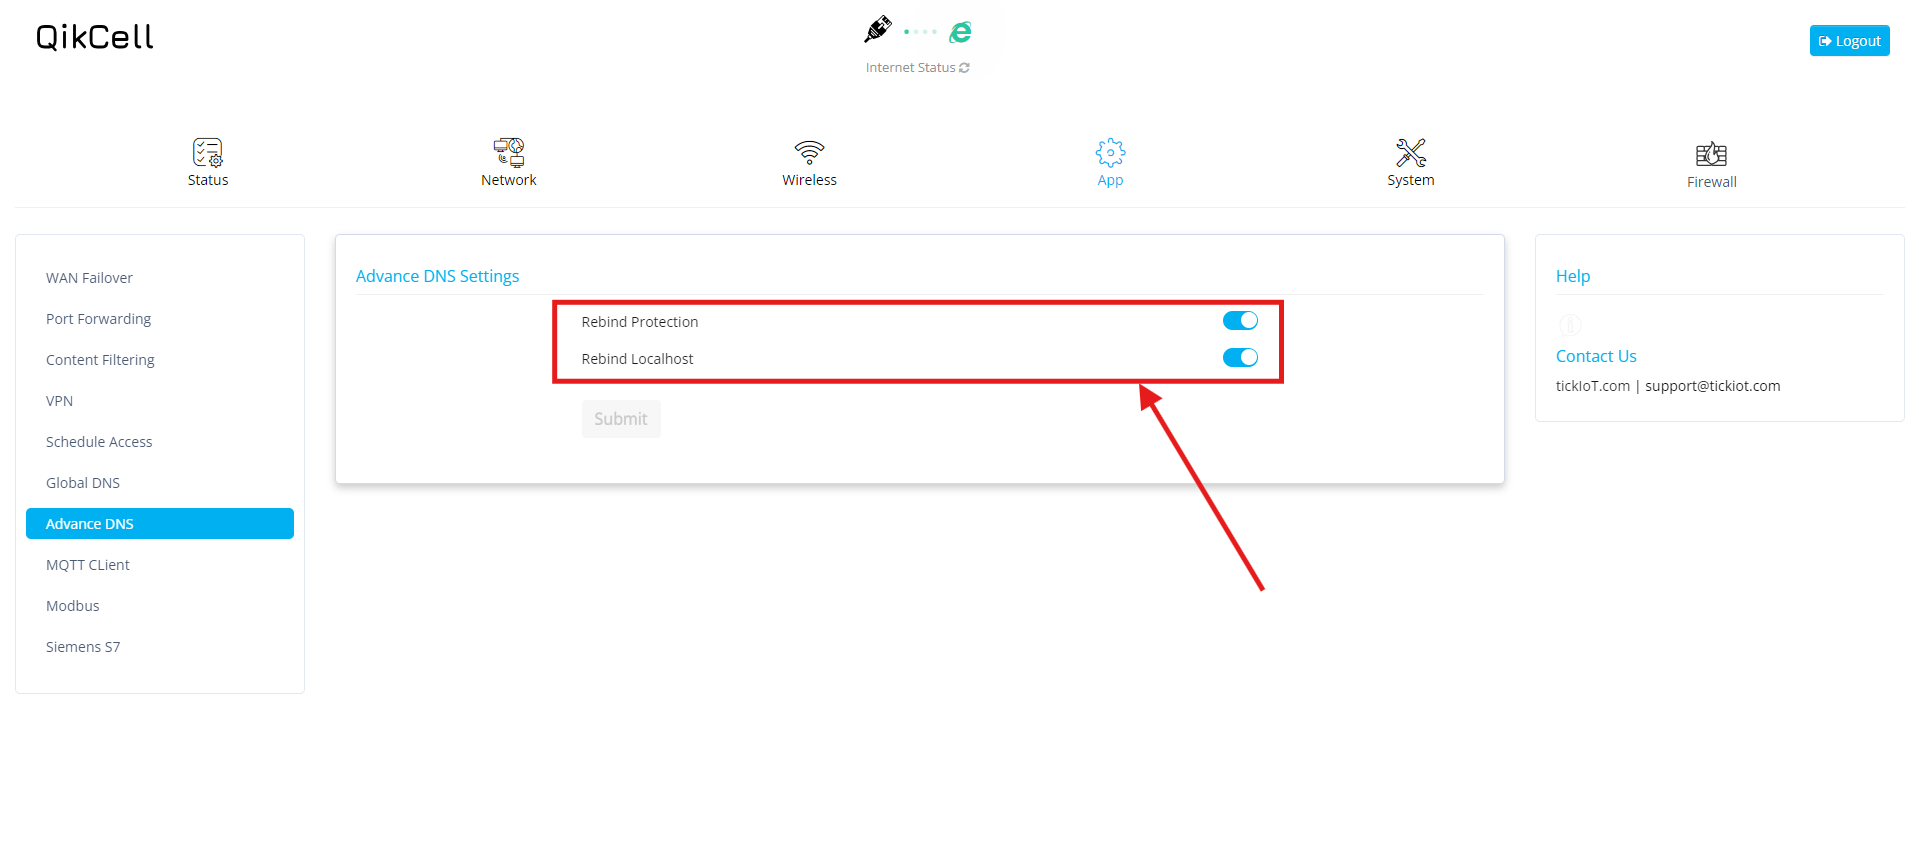
Task: Switch to Global DNS page
Action: click(83, 483)
